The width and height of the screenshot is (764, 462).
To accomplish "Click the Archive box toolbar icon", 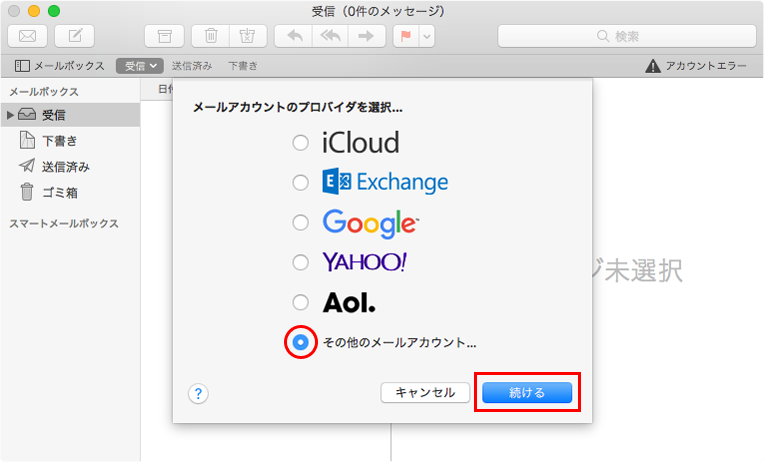I will (165, 36).
